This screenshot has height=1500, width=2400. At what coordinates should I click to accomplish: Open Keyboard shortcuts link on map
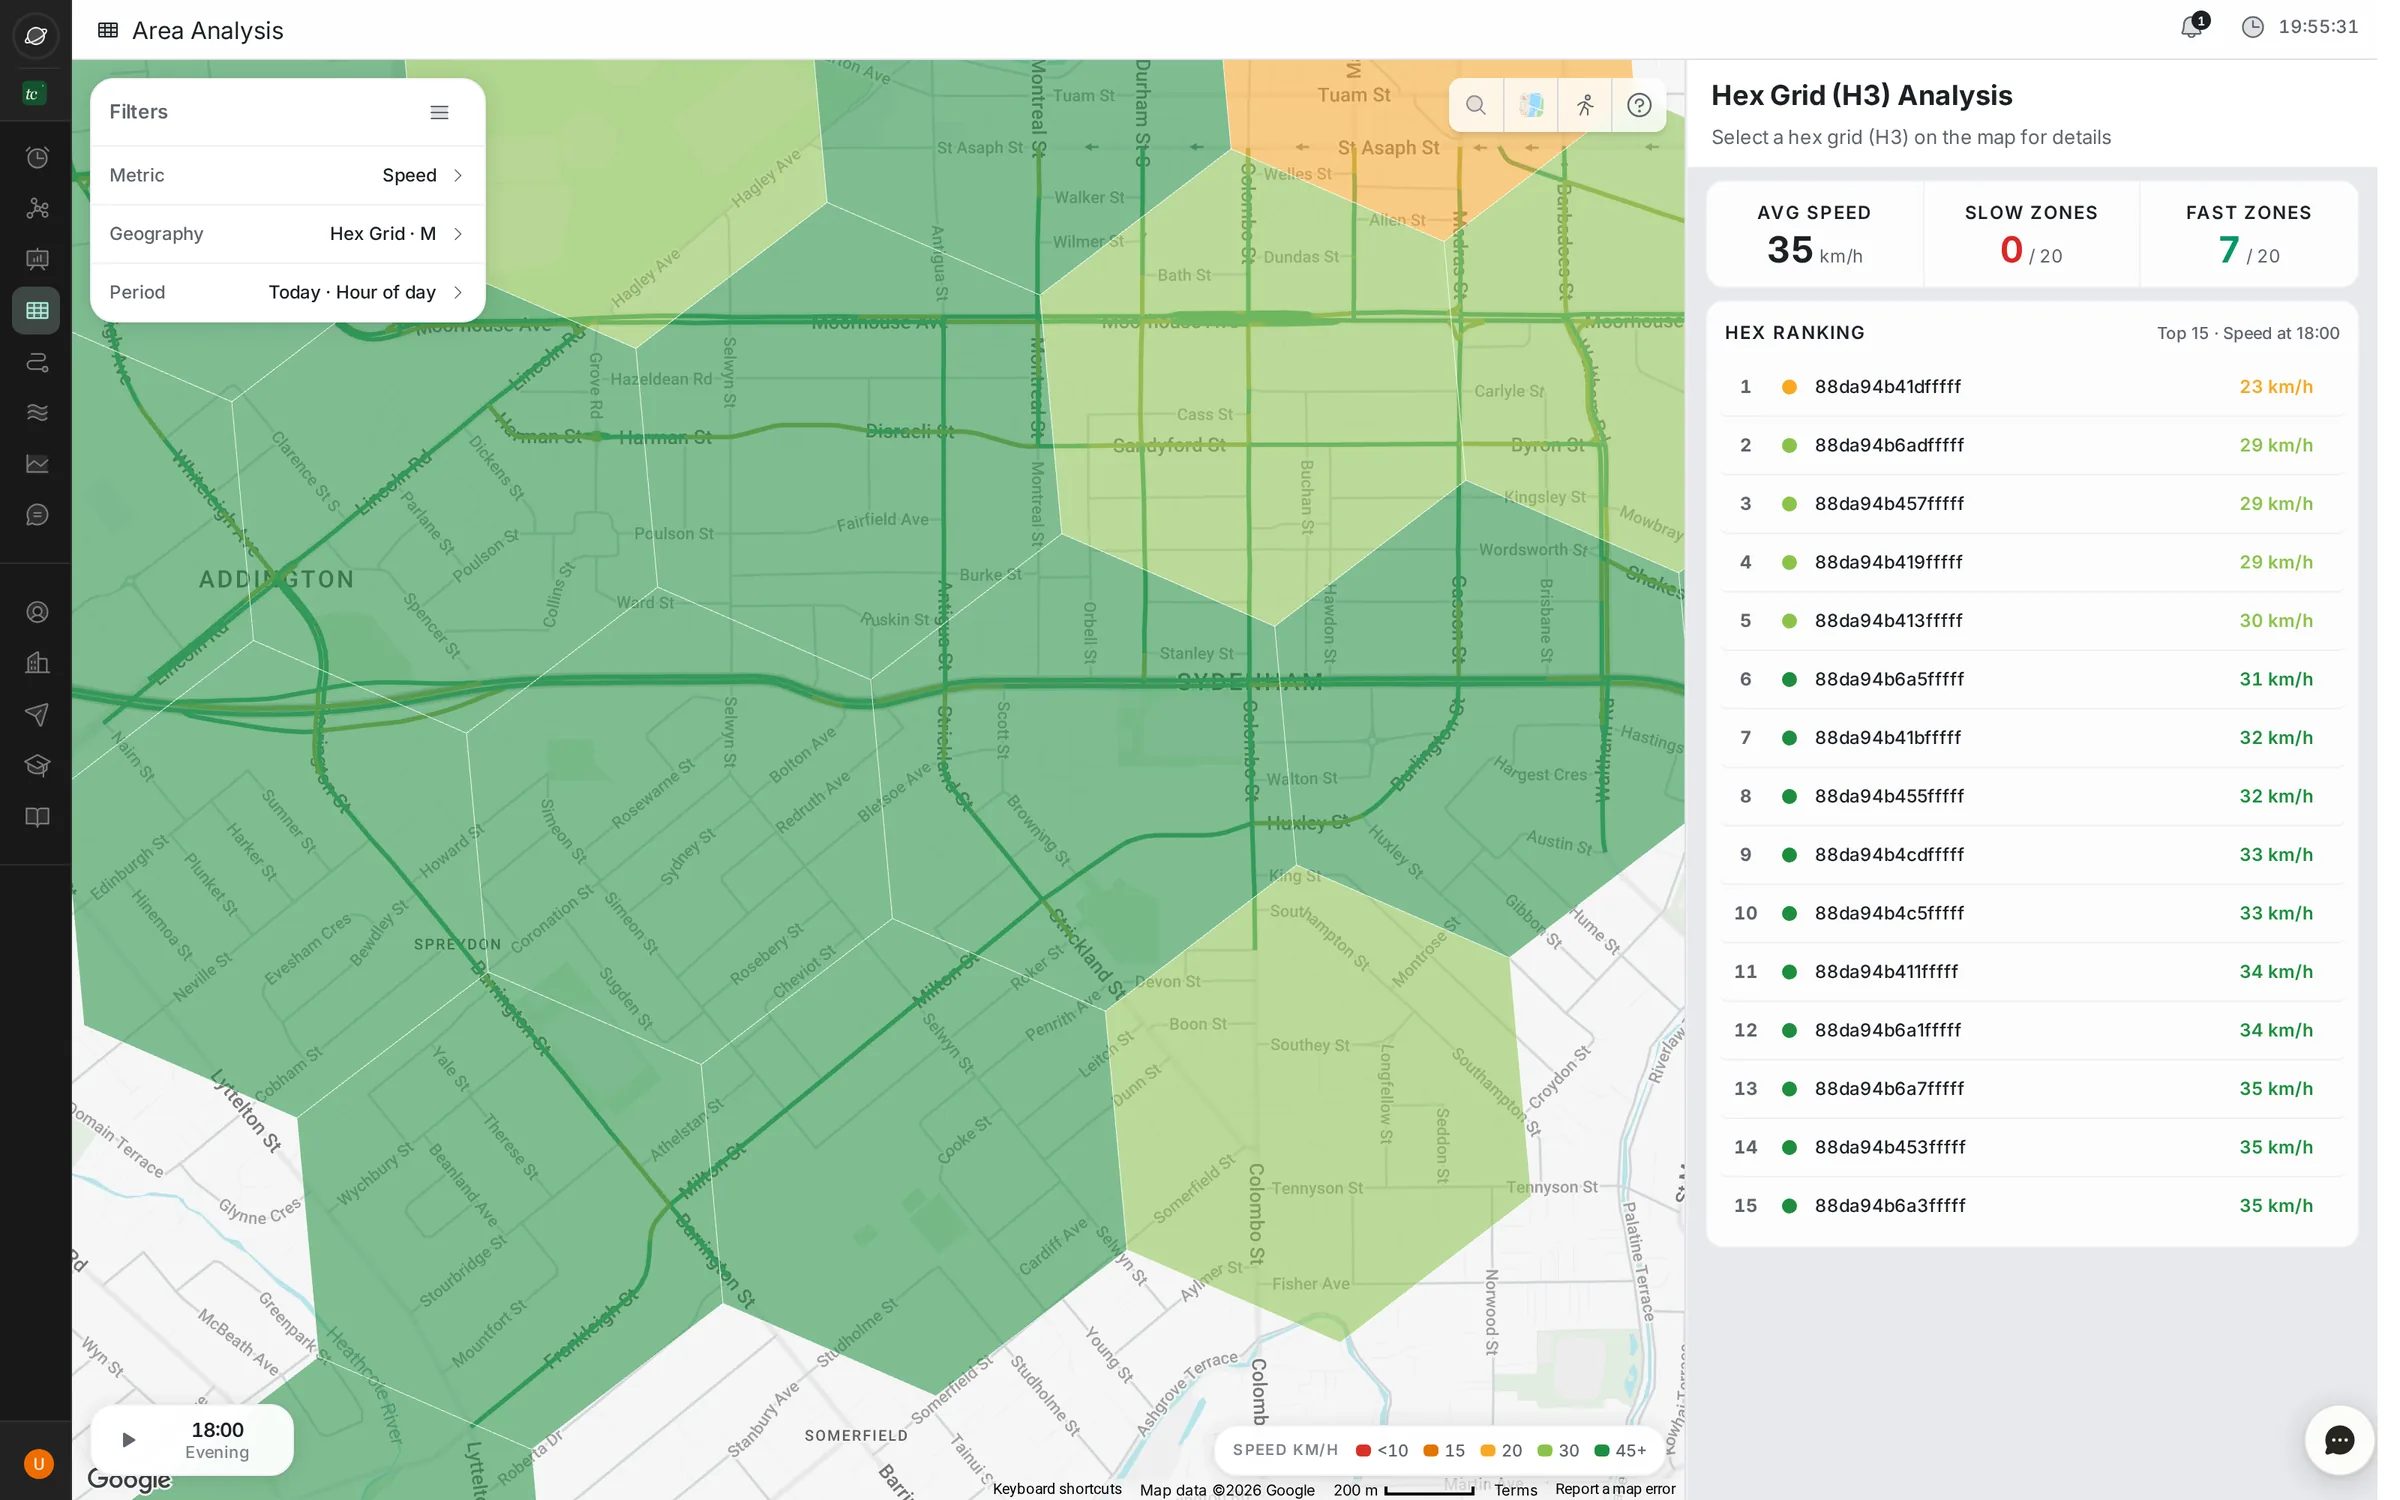[1057, 1489]
